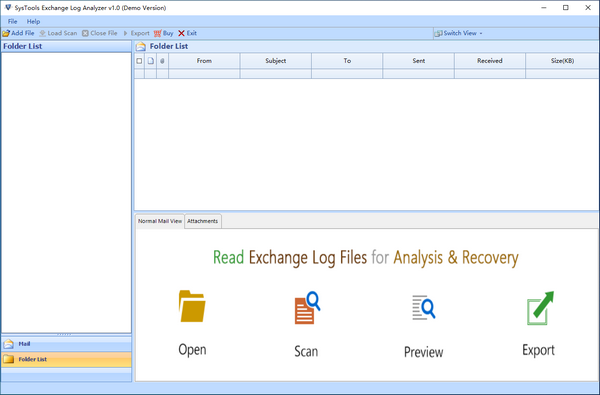Sort by the Sent column

pos(419,61)
